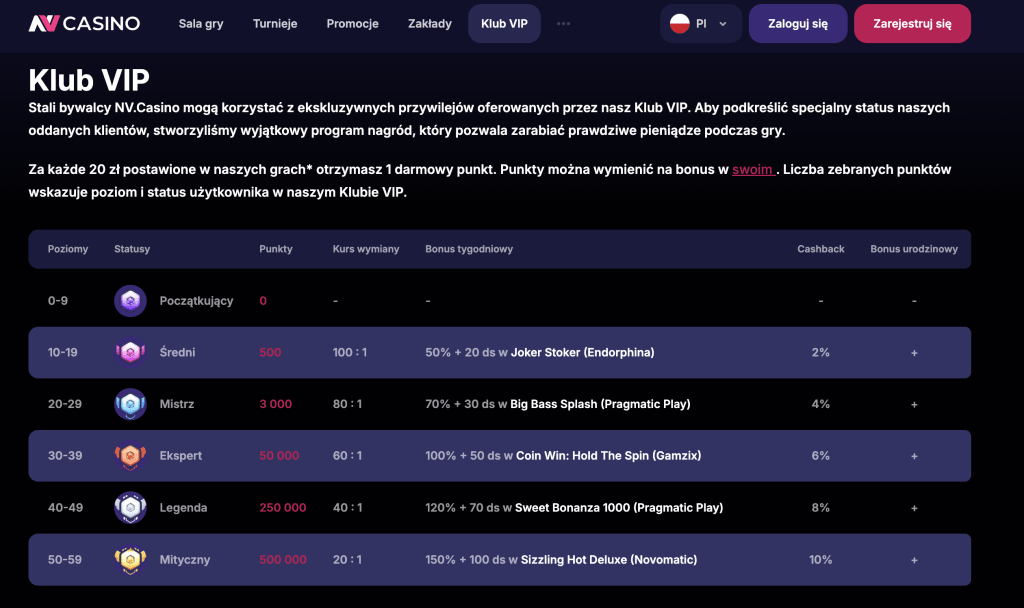This screenshot has width=1024, height=608.
Task: Click the Polish flag icon
Action: click(x=680, y=24)
